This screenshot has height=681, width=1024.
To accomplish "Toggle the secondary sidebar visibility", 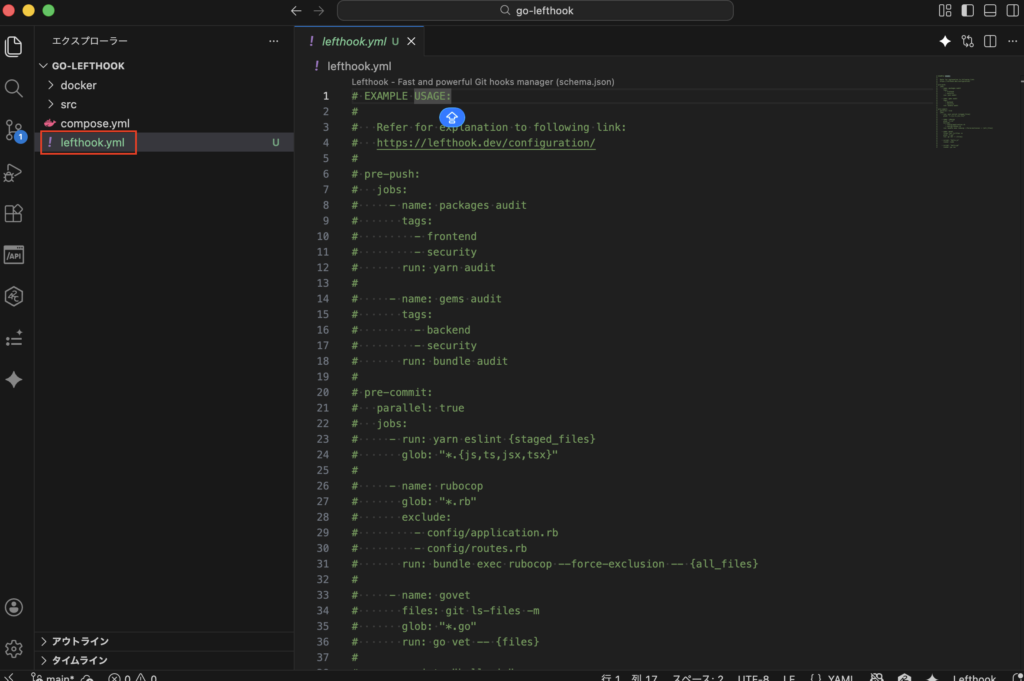I will click(x=1011, y=11).
